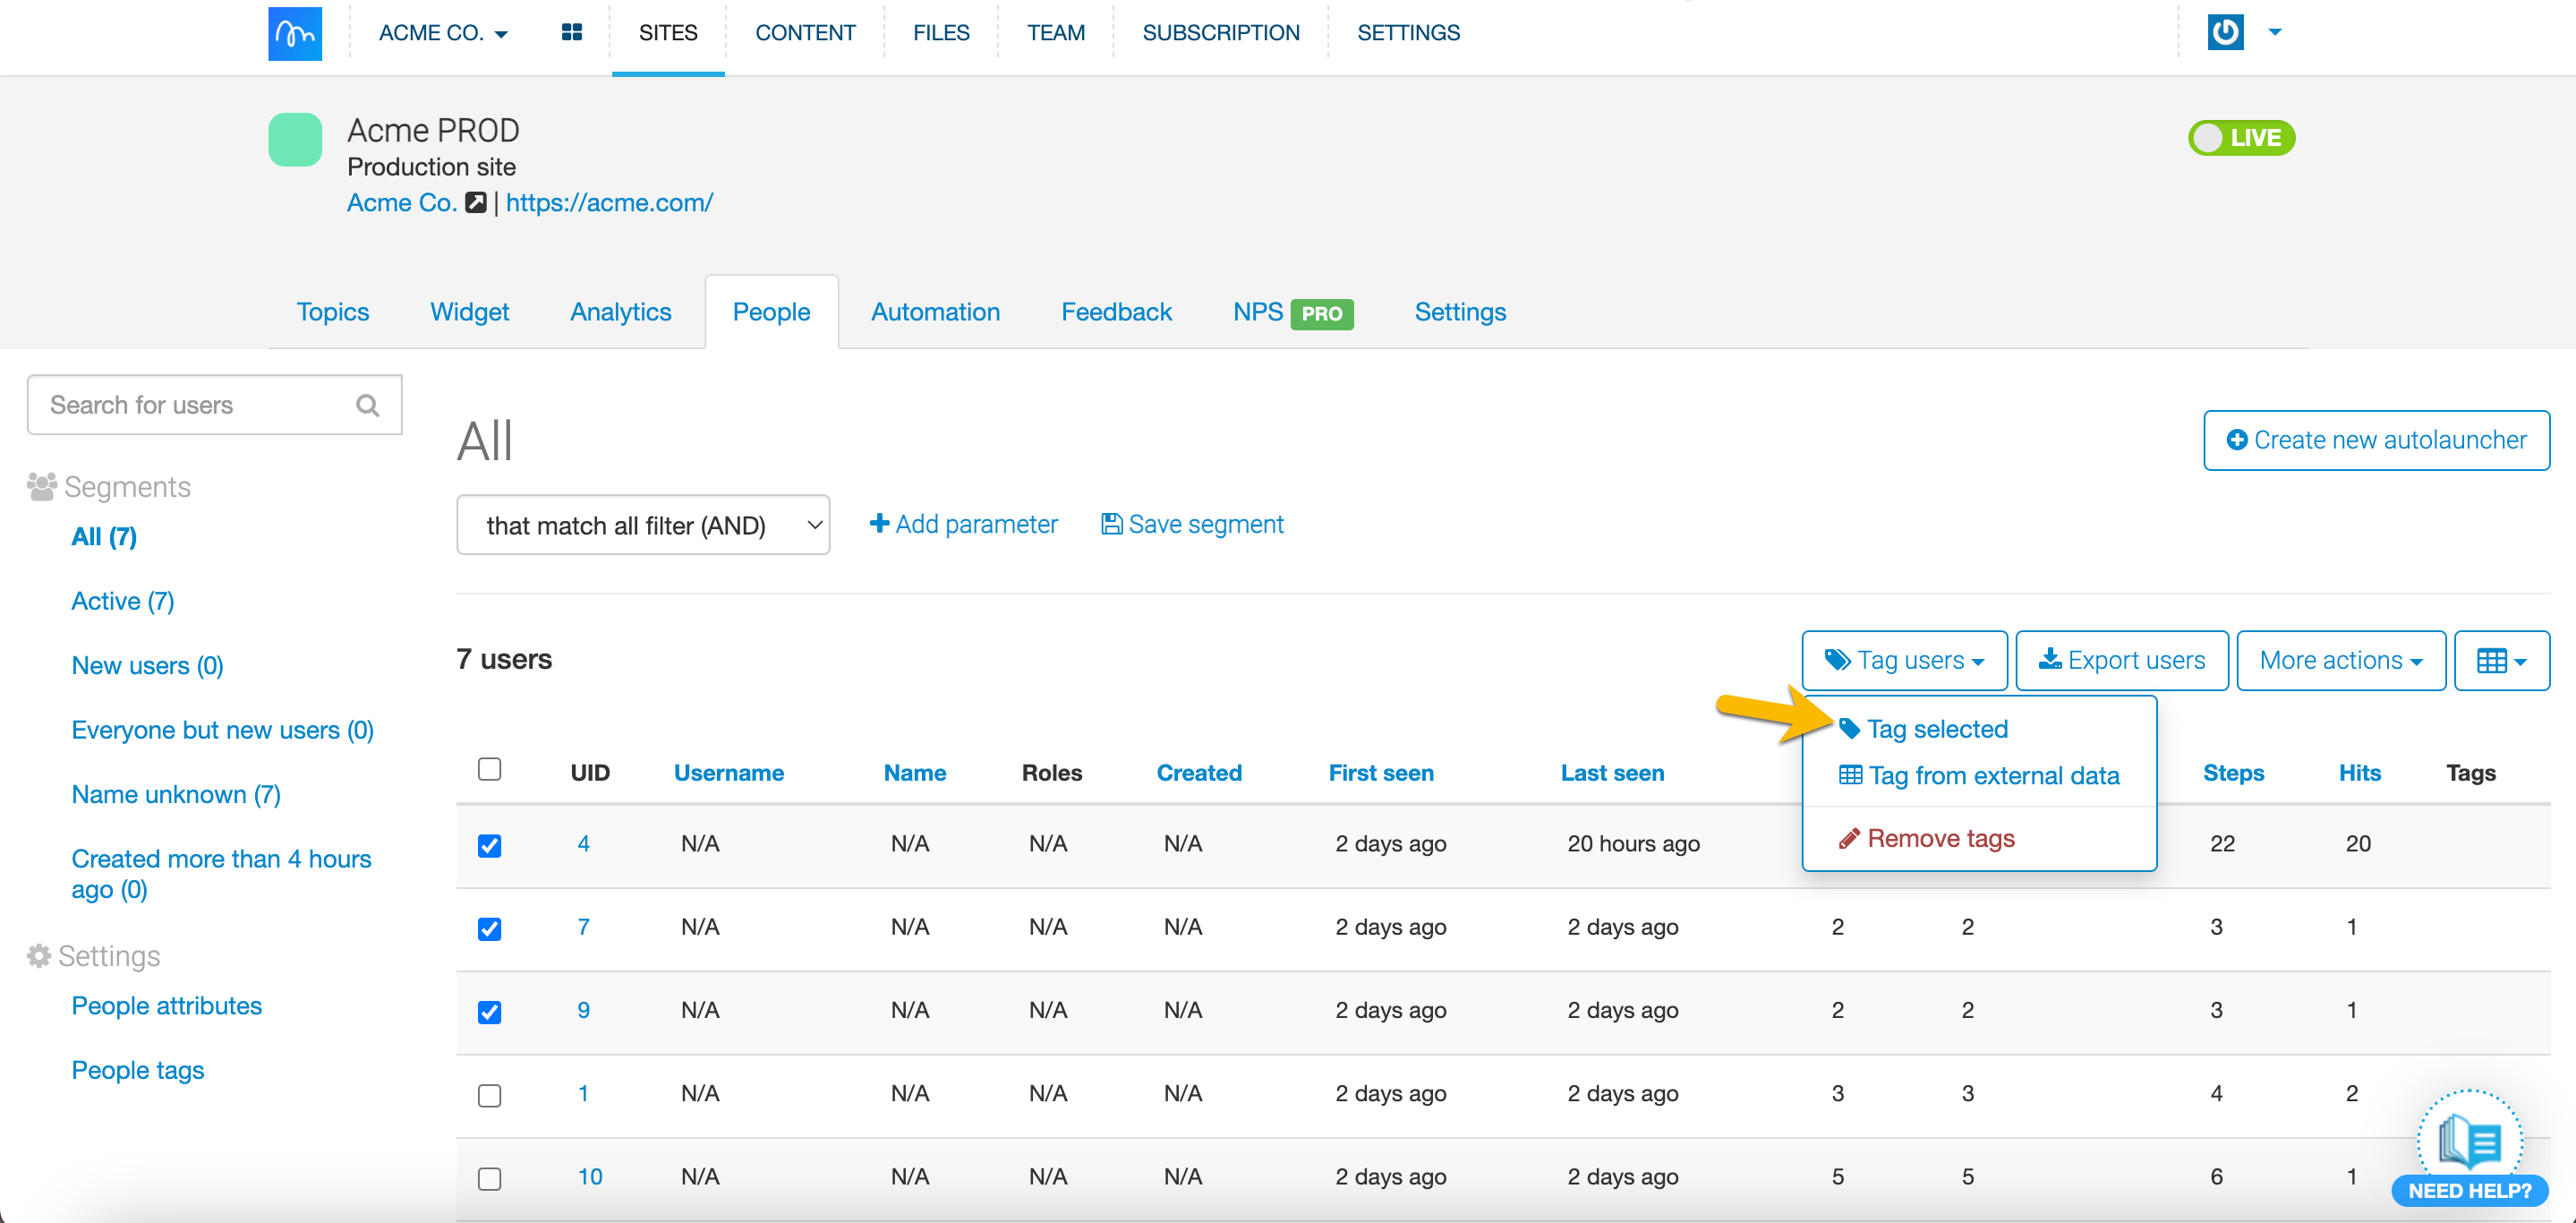Click the external link icon next to Acme Co.
This screenshot has width=2576, height=1223.
(x=476, y=203)
